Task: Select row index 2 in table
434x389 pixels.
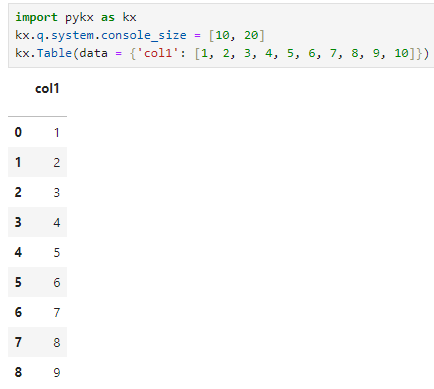Action: [18, 192]
